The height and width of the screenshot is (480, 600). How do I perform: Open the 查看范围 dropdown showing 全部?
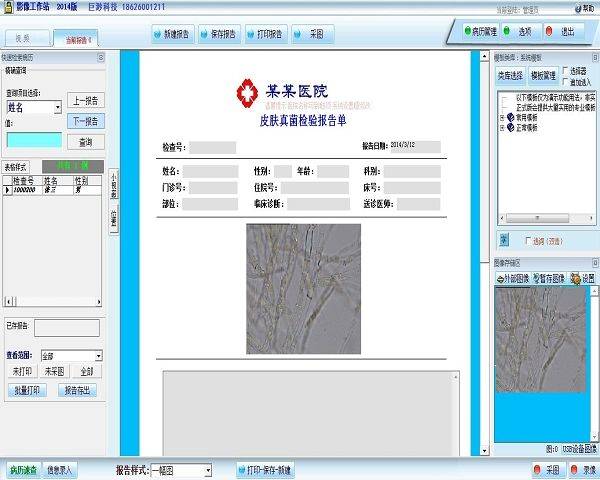(x=72, y=355)
